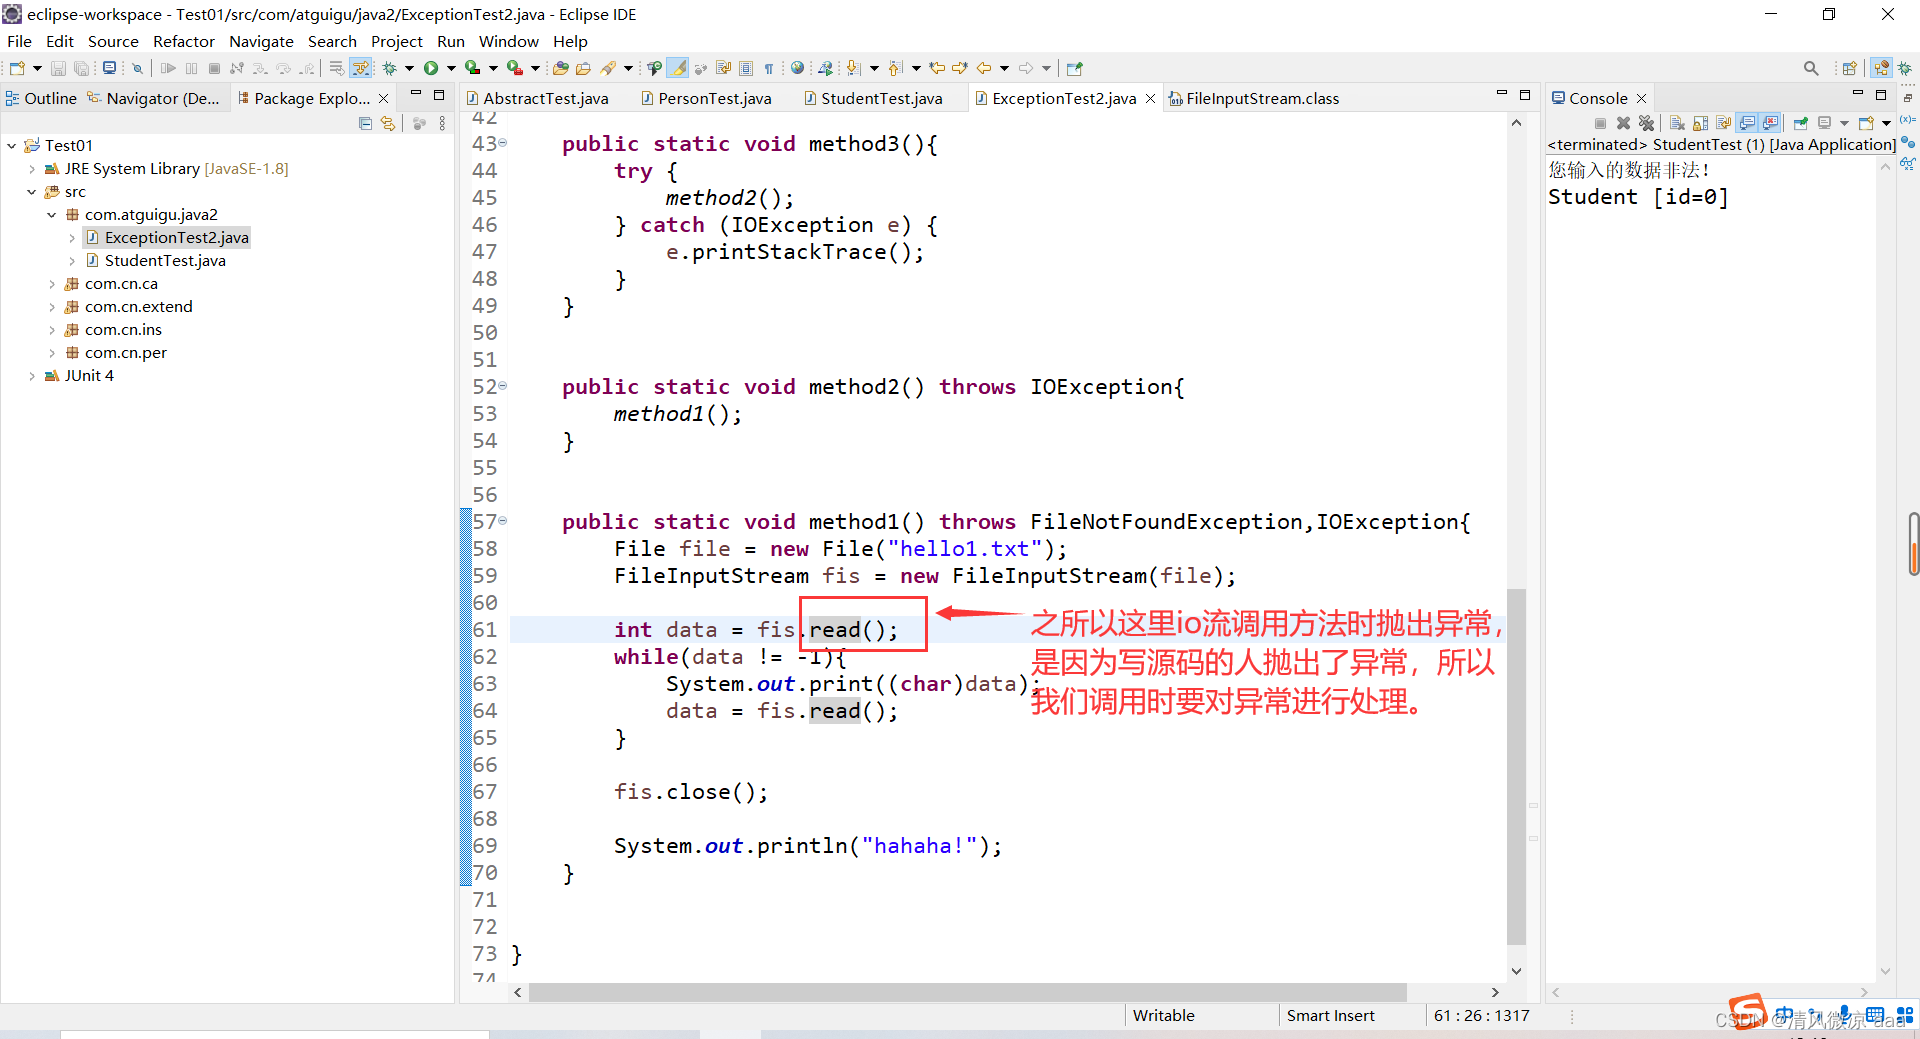1920x1039 pixels.
Task: Expand the com.cn.ca package
Action: click(52, 284)
